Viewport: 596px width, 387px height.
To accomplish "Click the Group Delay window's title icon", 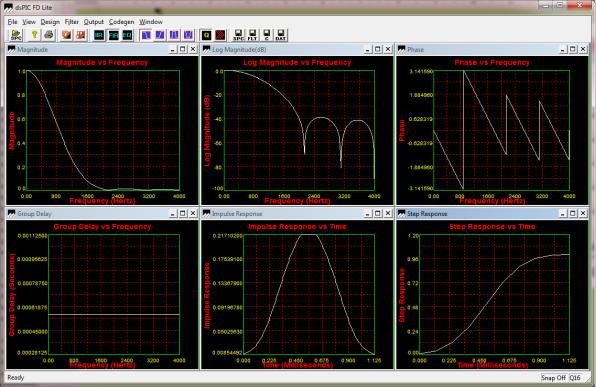I will [12, 214].
